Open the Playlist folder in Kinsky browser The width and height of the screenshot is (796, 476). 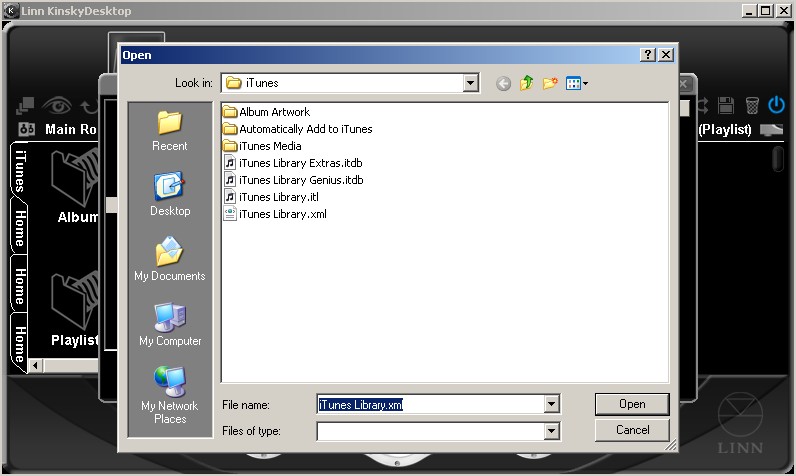pos(75,309)
